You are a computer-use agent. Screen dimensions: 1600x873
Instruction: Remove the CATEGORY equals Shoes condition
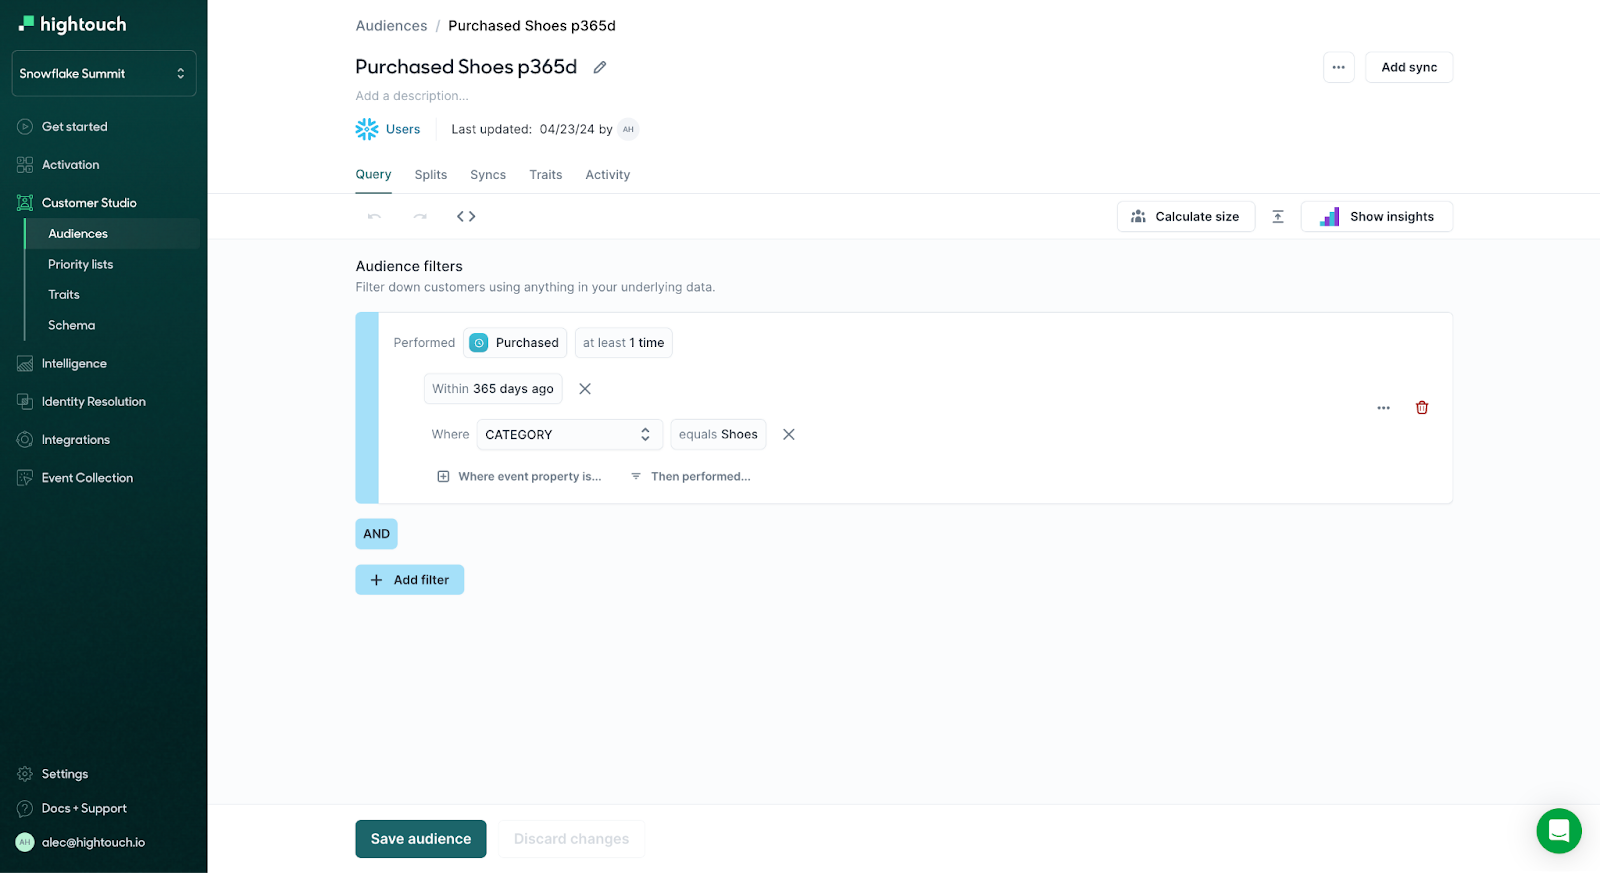point(788,434)
